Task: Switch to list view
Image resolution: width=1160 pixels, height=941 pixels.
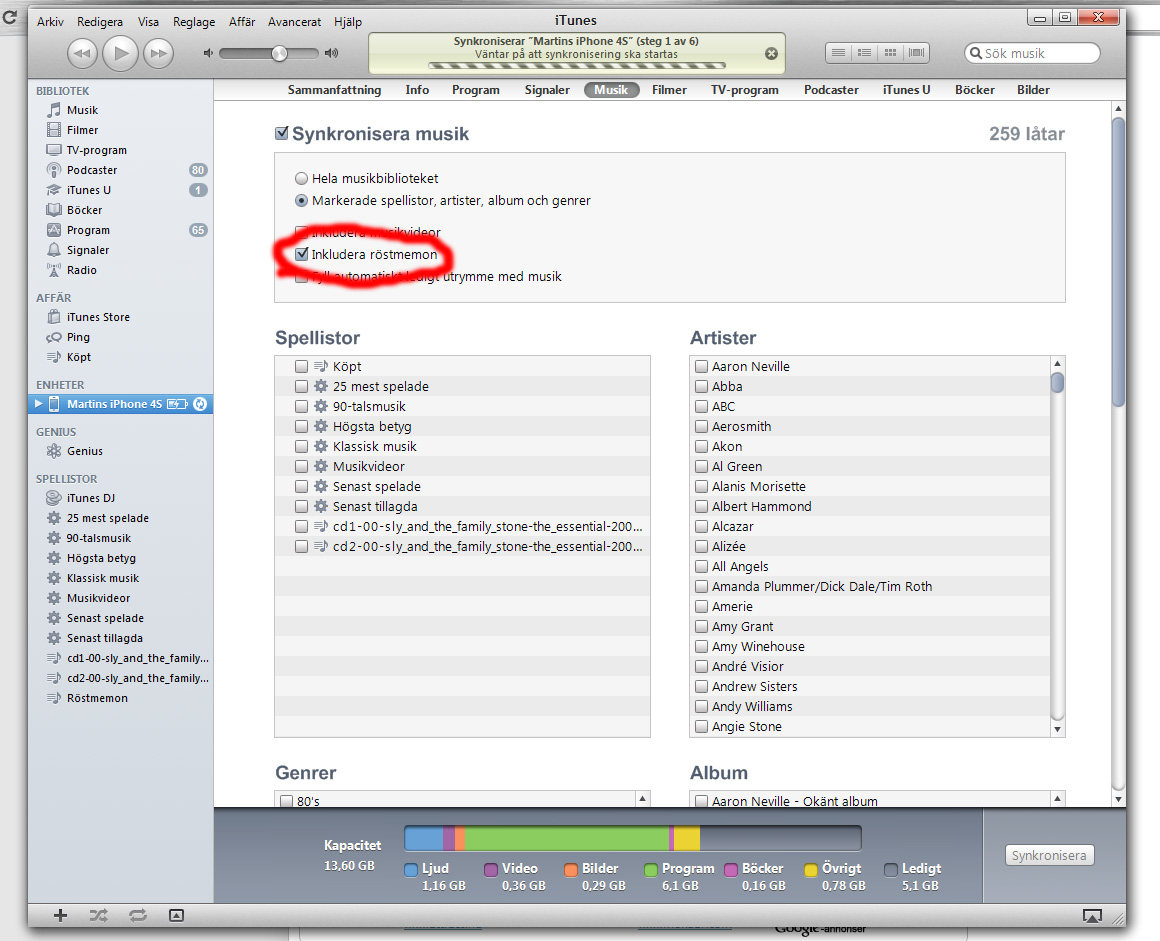Action: (838, 53)
